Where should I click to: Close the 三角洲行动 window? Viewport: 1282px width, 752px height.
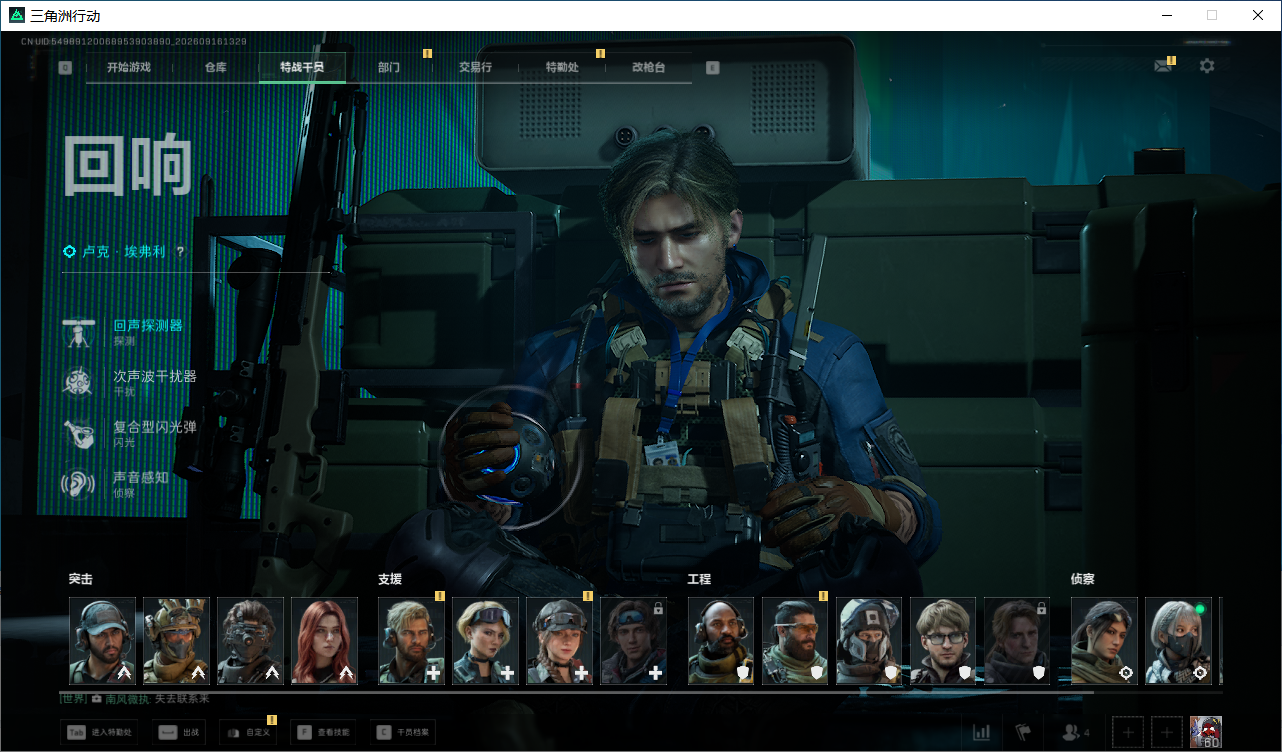click(1258, 15)
